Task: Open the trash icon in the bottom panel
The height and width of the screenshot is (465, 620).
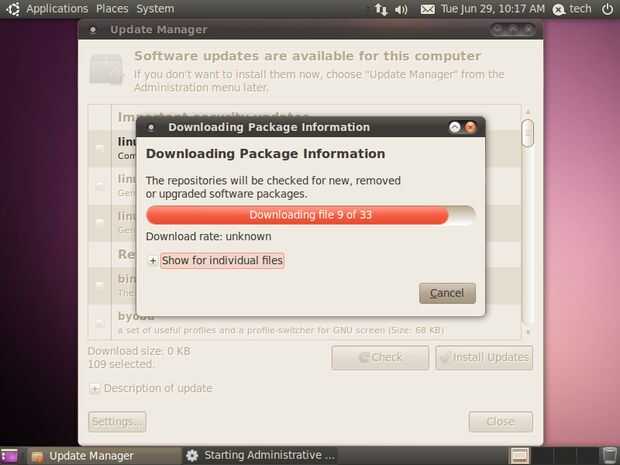Action: click(609, 456)
